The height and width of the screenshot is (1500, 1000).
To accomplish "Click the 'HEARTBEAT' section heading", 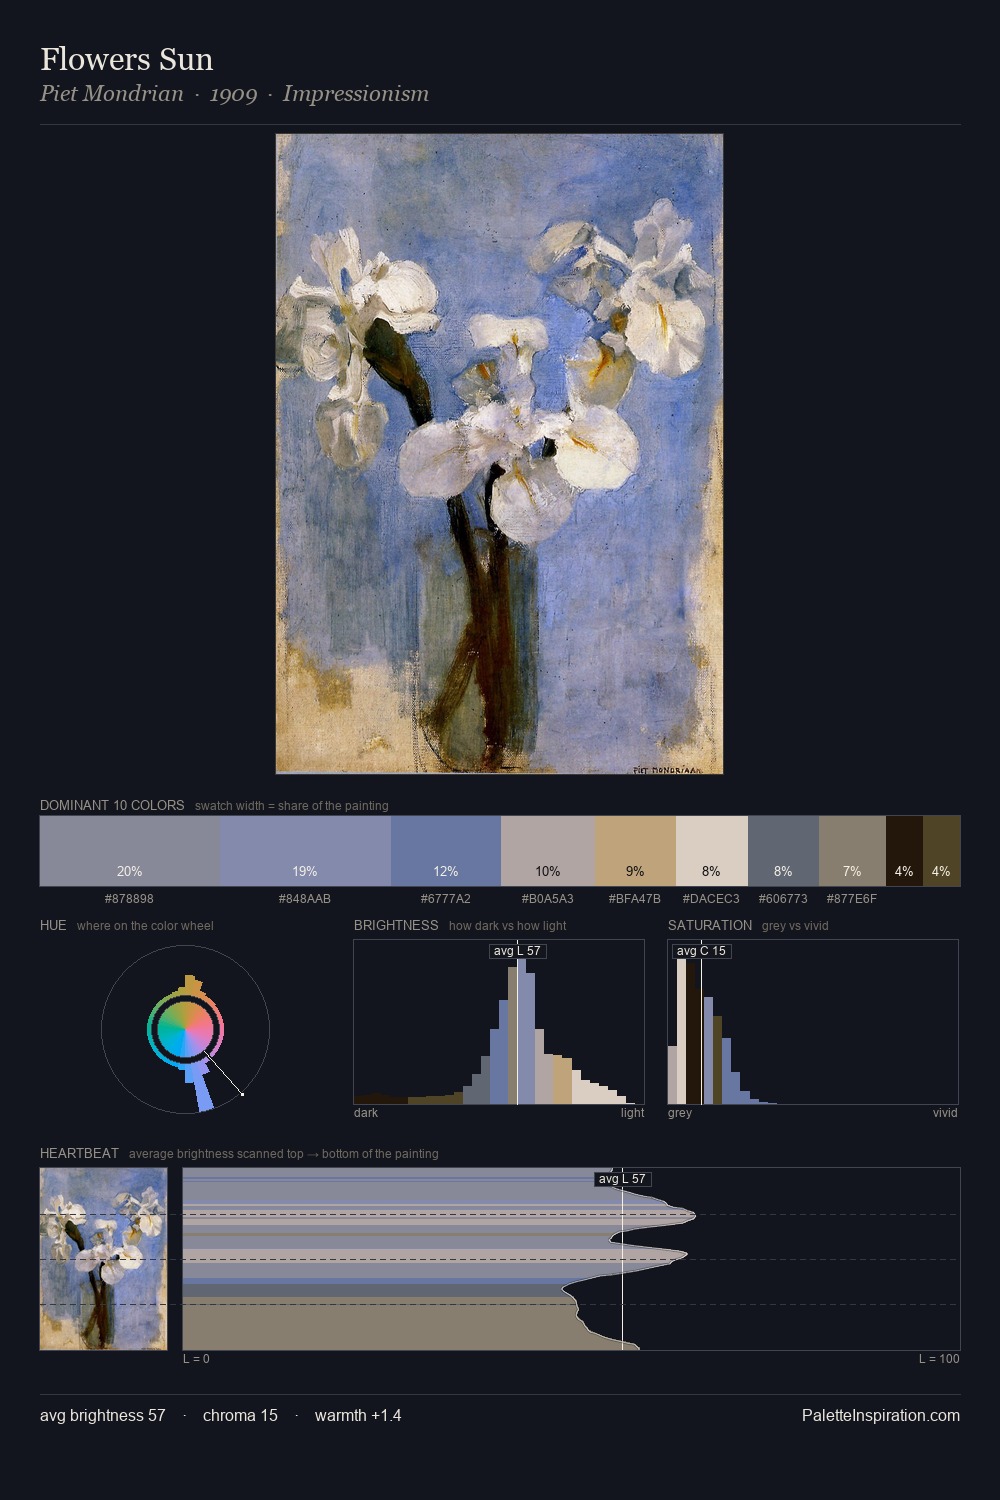I will click(79, 1153).
